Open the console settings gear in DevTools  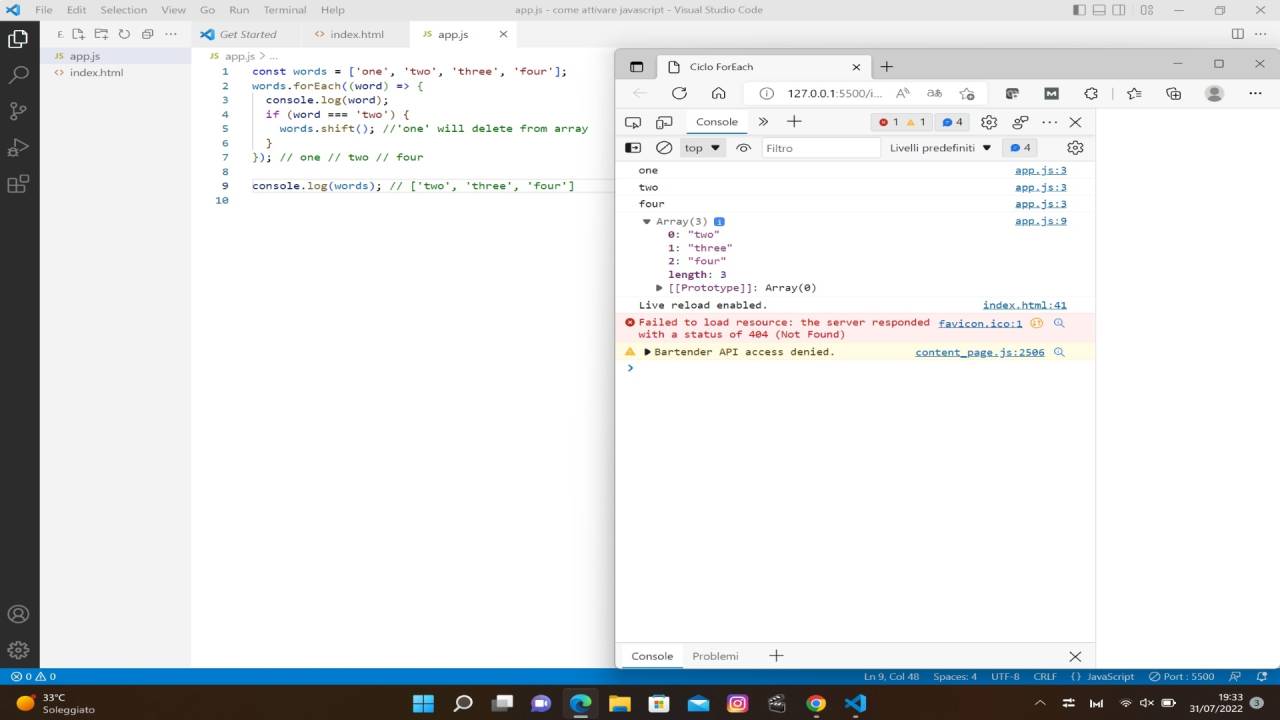pos(1074,147)
